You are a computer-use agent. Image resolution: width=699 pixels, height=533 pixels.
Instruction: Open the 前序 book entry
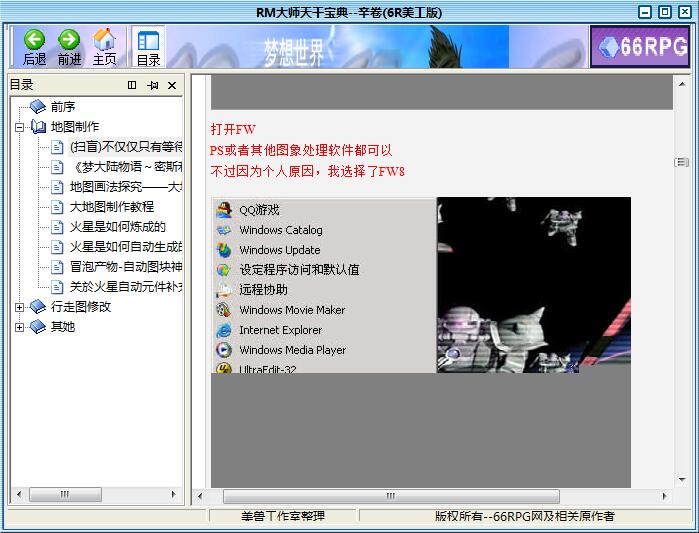pyautogui.click(x=63, y=107)
